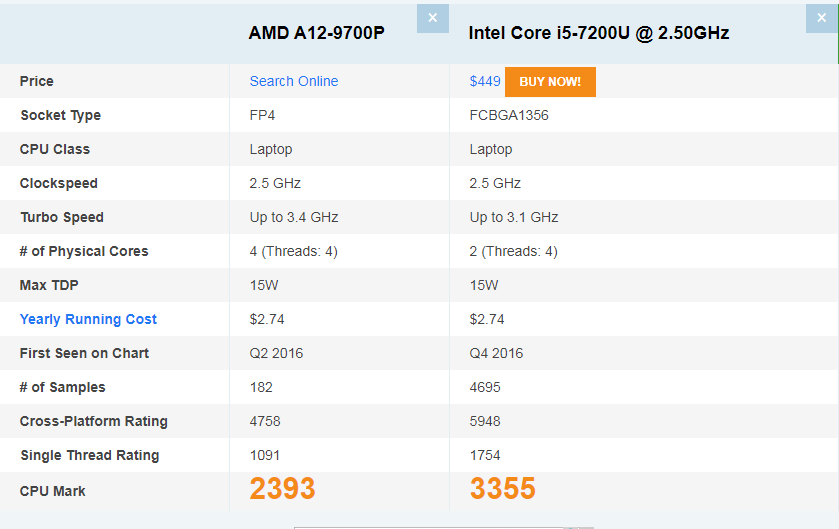Select the Intel Core i5-7200U heading
Screen dimensions: 839x529
599,33
